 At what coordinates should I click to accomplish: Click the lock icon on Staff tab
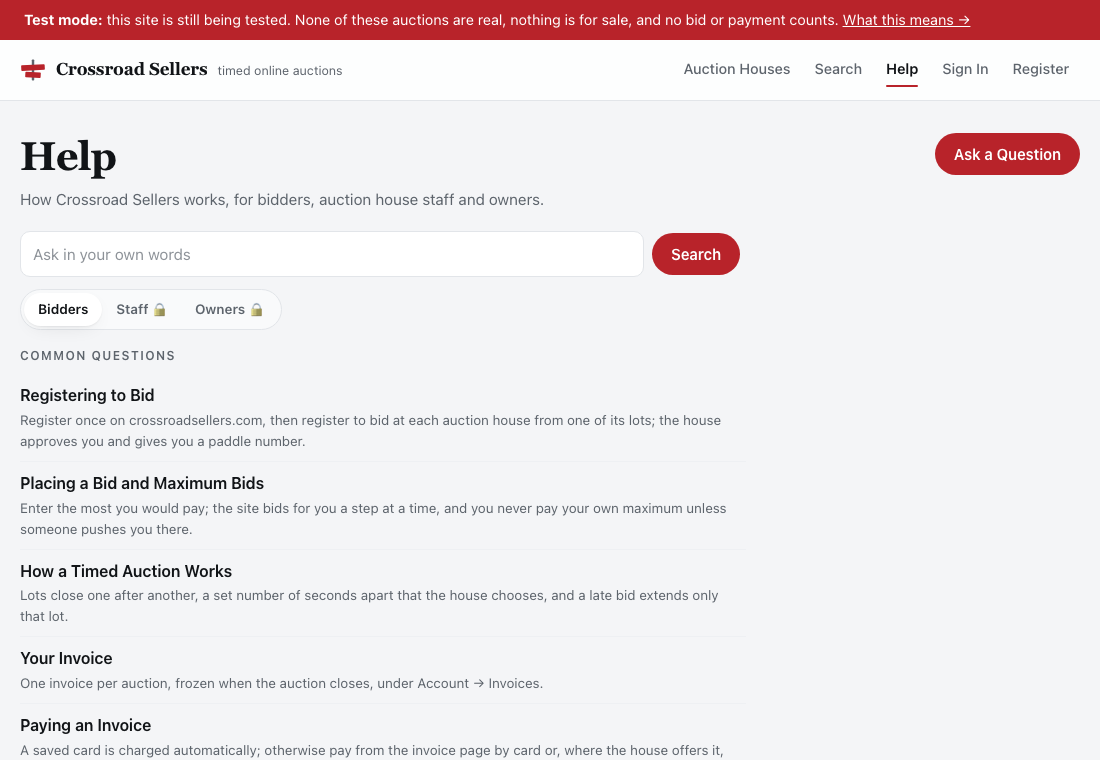(159, 309)
